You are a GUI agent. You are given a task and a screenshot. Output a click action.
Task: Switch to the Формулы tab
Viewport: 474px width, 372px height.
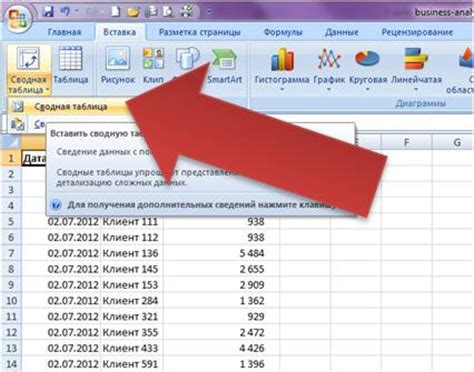pyautogui.click(x=283, y=32)
